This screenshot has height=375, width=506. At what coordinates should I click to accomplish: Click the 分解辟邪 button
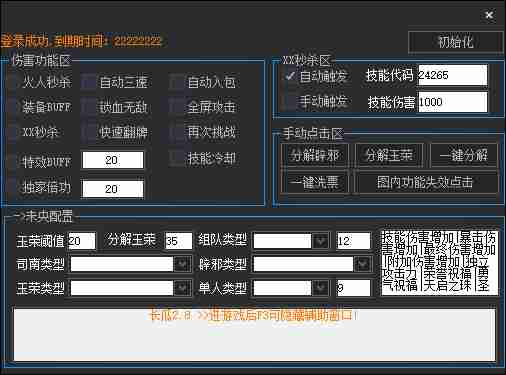(x=315, y=155)
